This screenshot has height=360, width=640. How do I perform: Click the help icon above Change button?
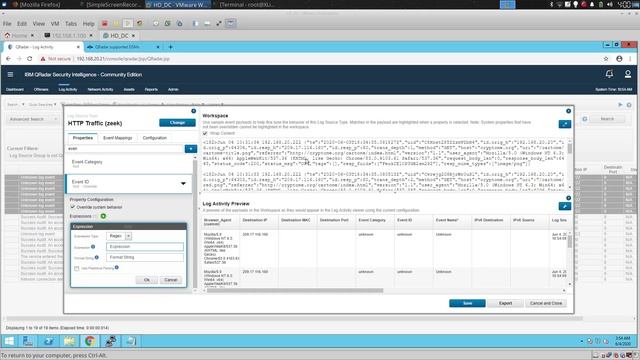pyautogui.click(x=193, y=111)
